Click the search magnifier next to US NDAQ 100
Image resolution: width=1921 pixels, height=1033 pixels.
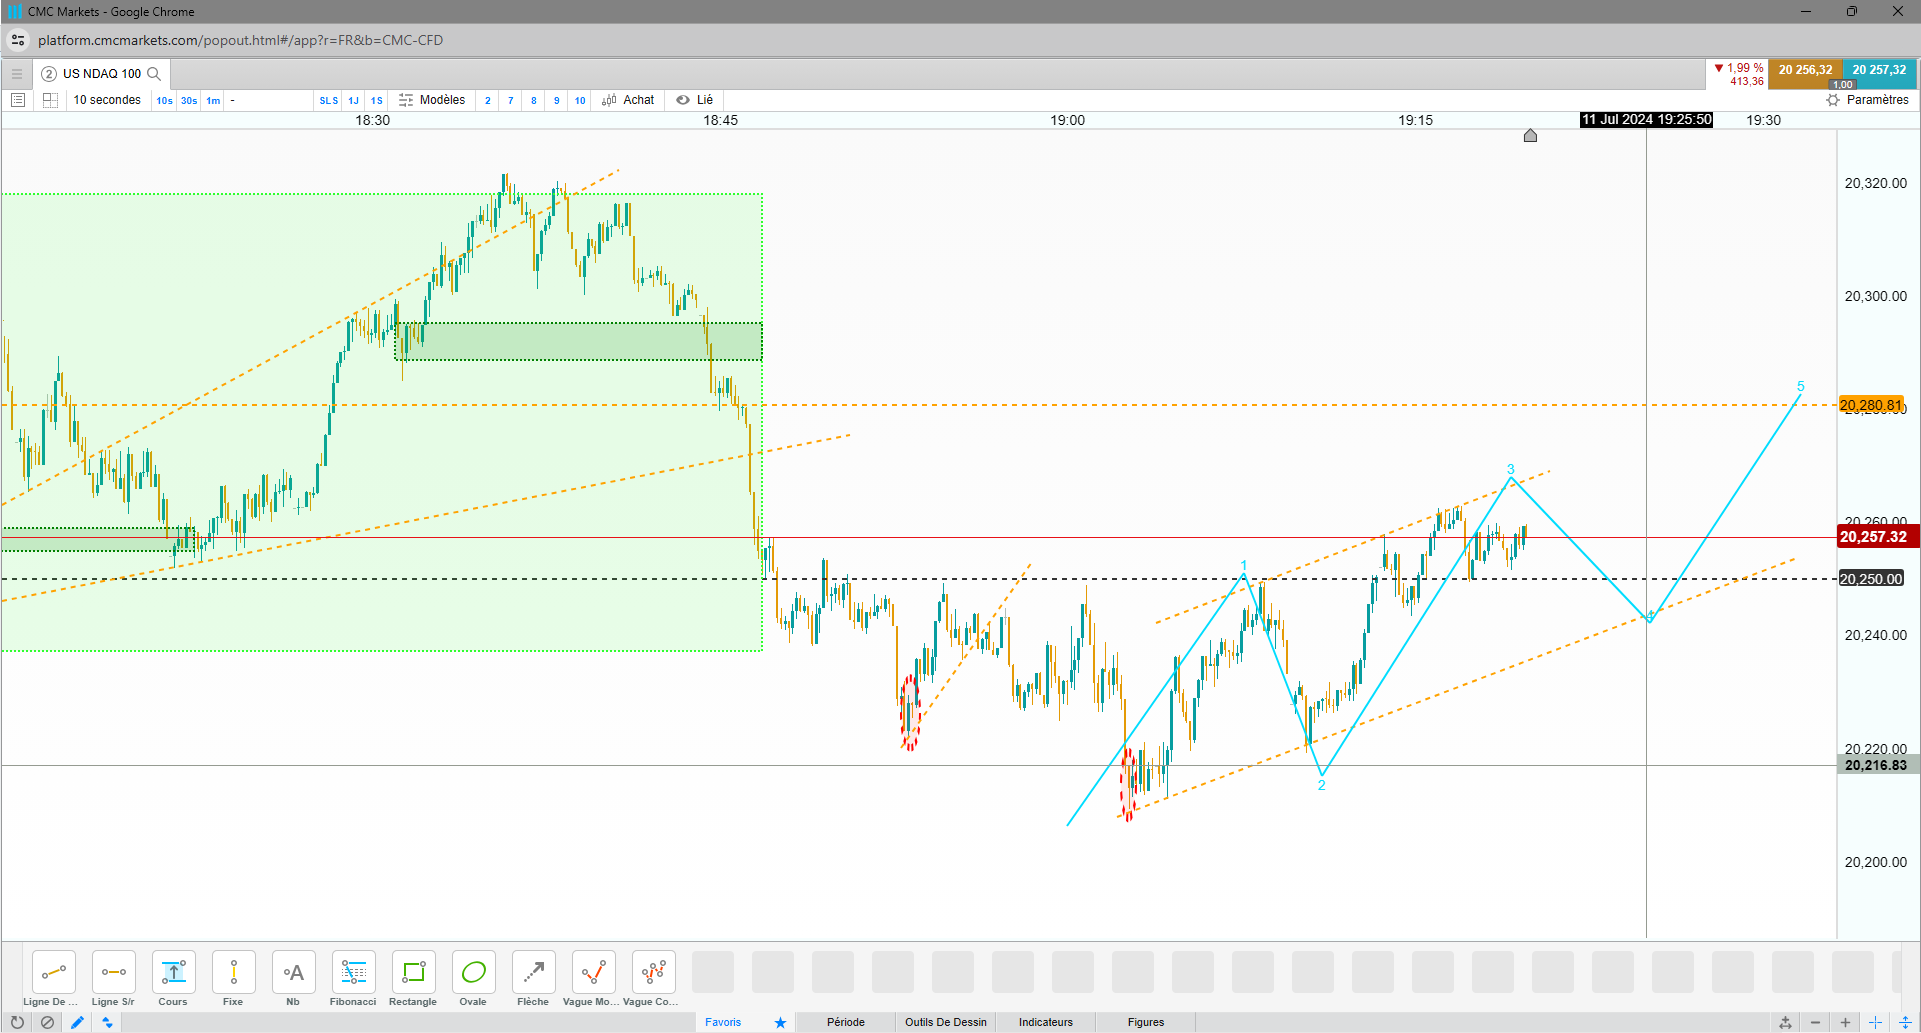(154, 74)
